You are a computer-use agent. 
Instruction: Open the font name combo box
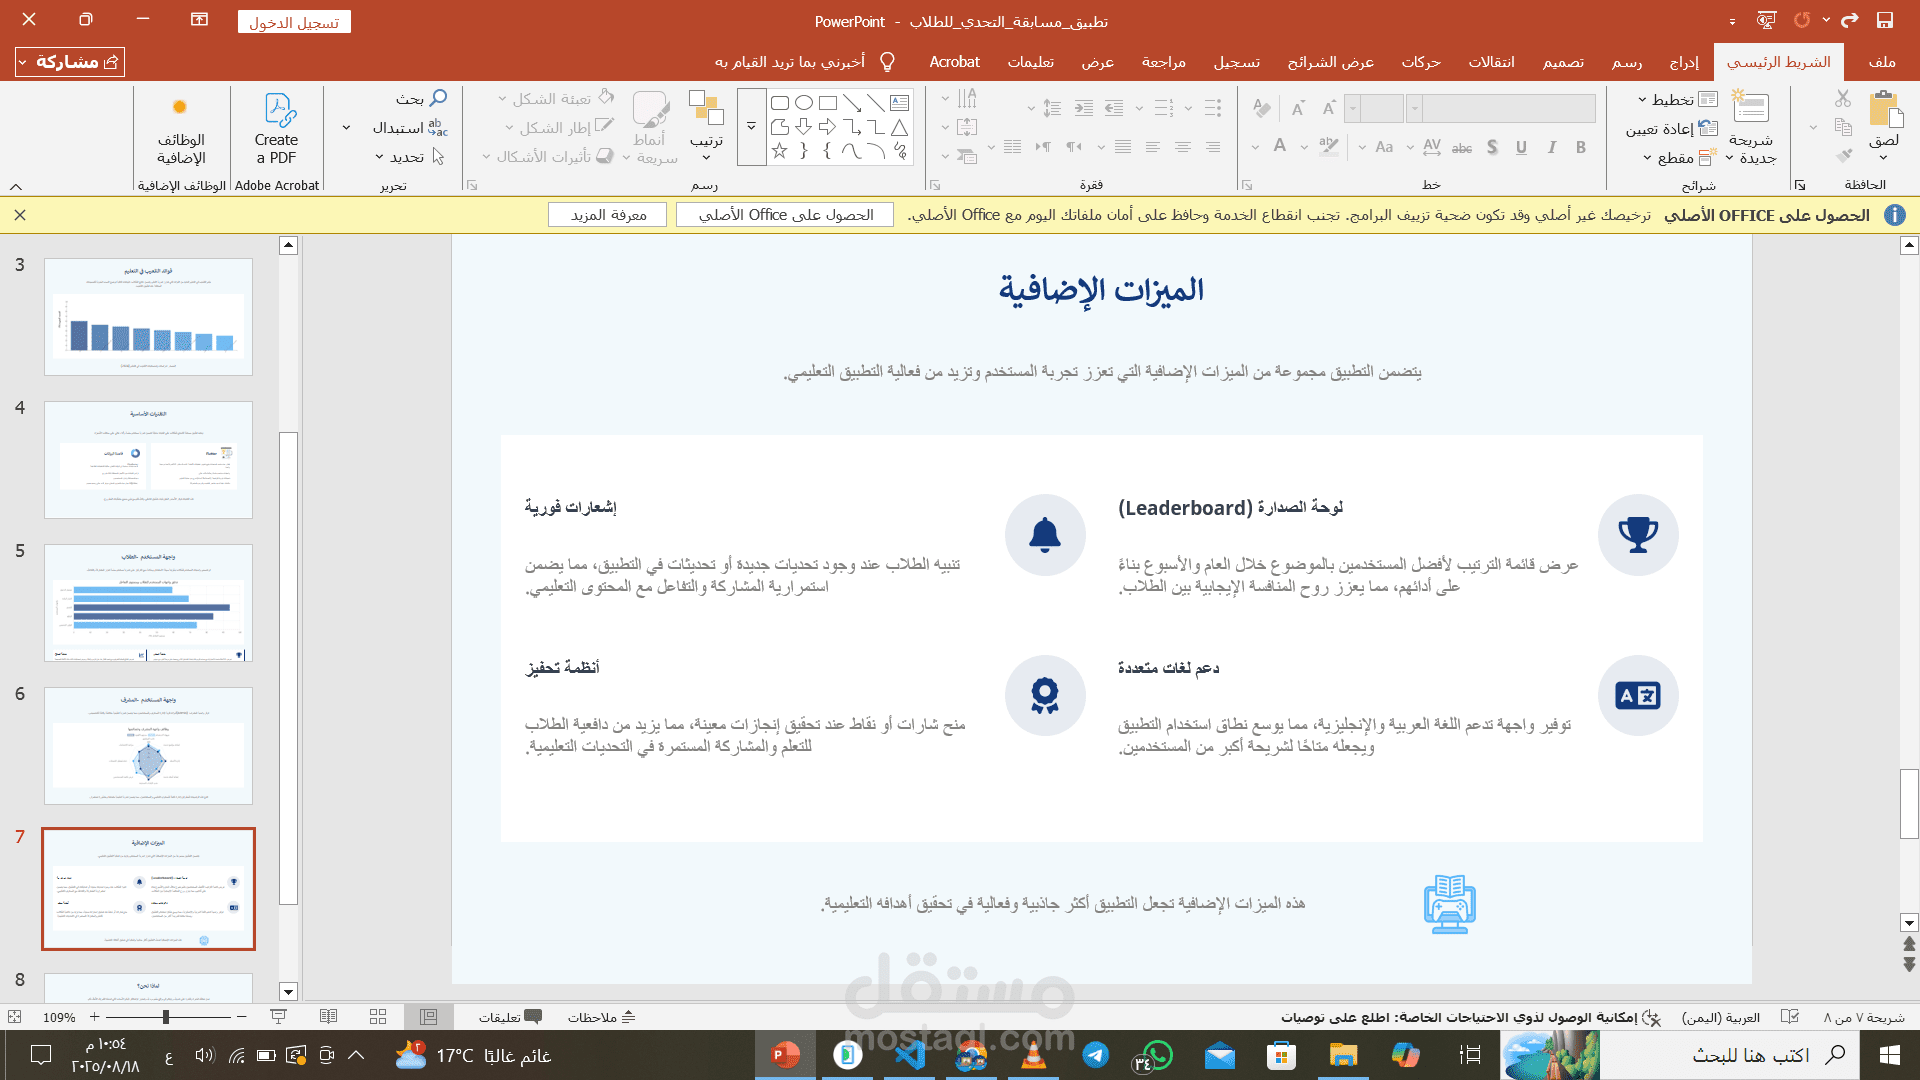(x=1502, y=108)
